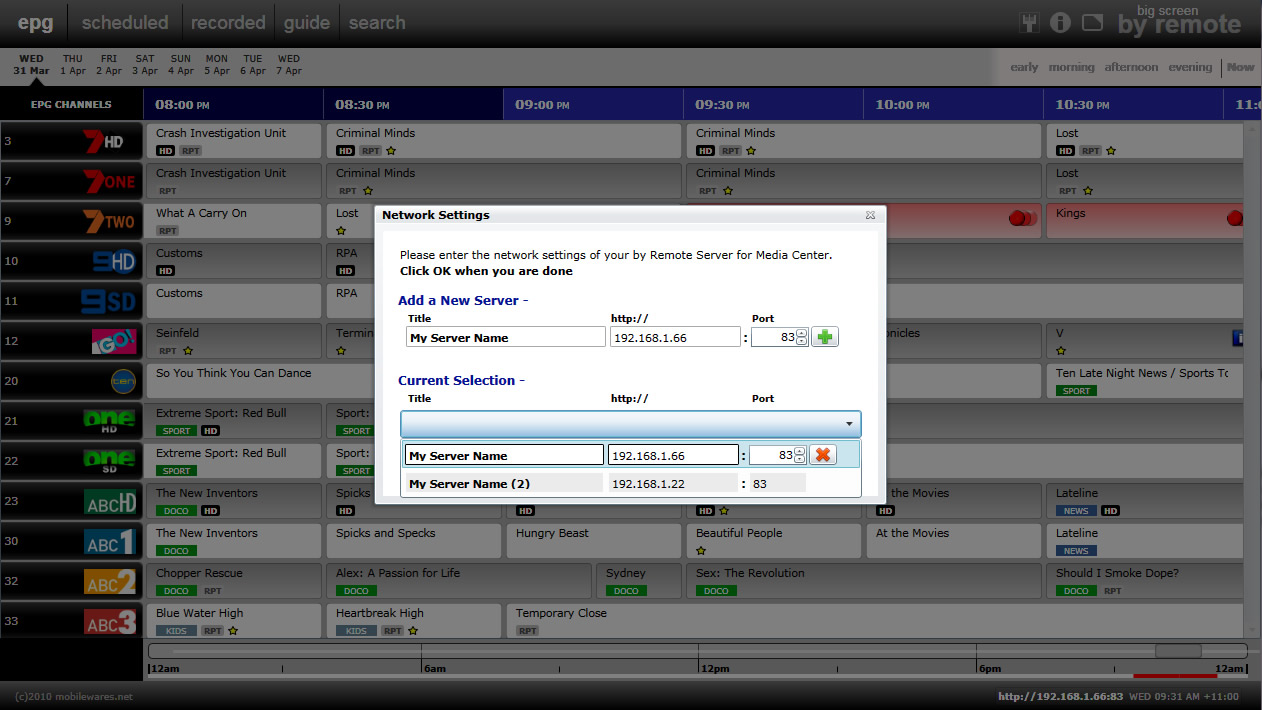Open Ten Late Night News program
Image resolution: width=1262 pixels, height=710 pixels.
(x=1145, y=381)
